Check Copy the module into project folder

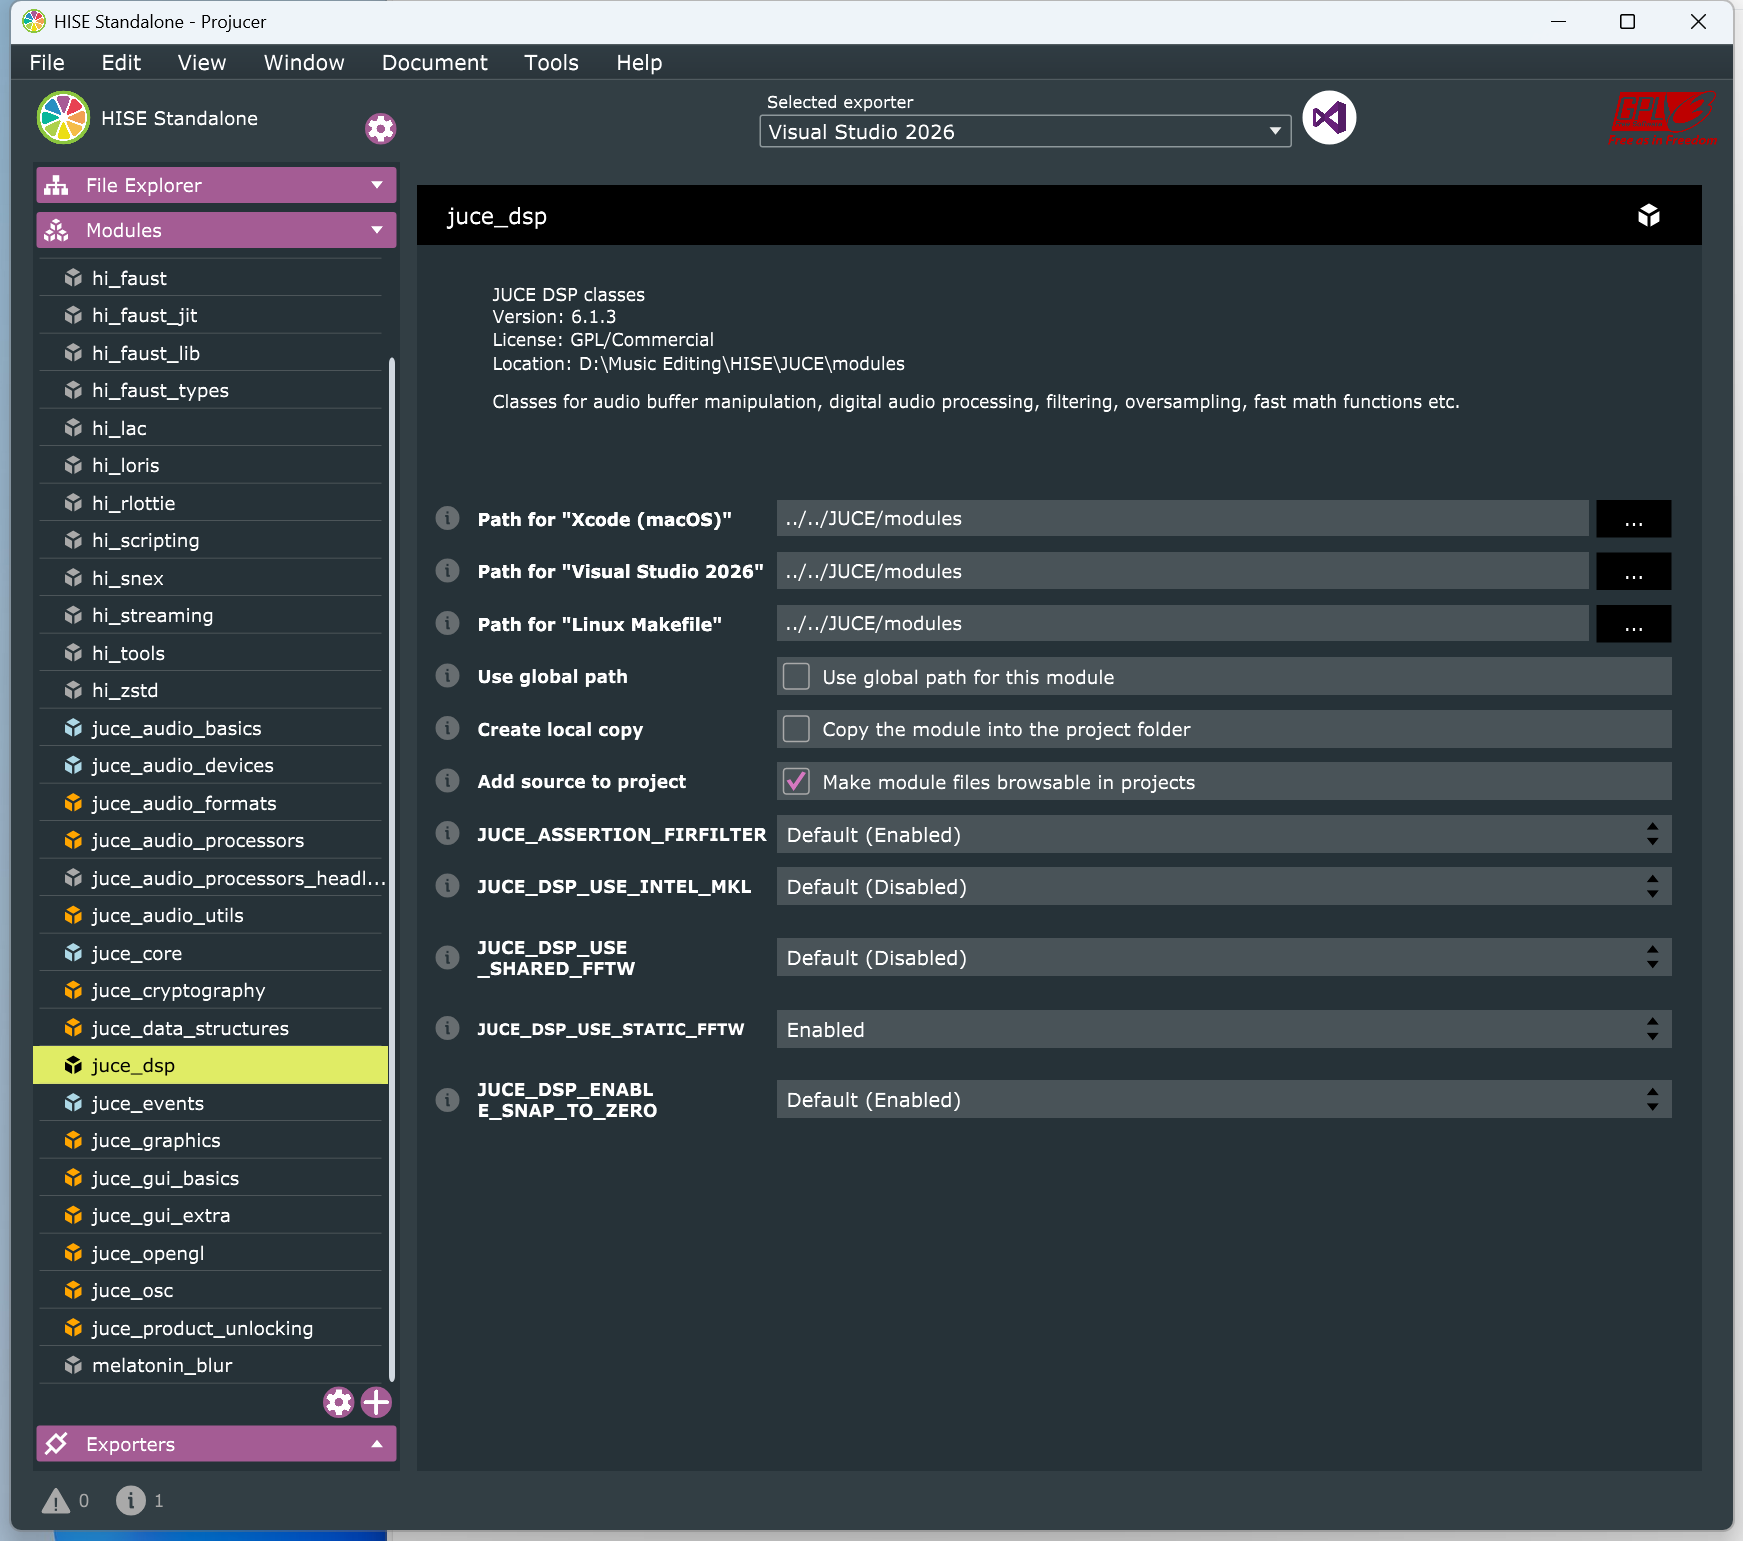click(797, 729)
